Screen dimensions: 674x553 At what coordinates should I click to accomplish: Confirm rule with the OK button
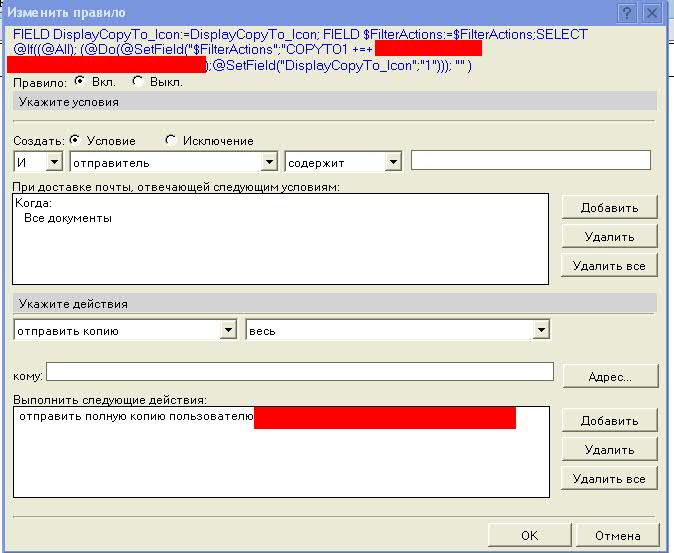529,536
